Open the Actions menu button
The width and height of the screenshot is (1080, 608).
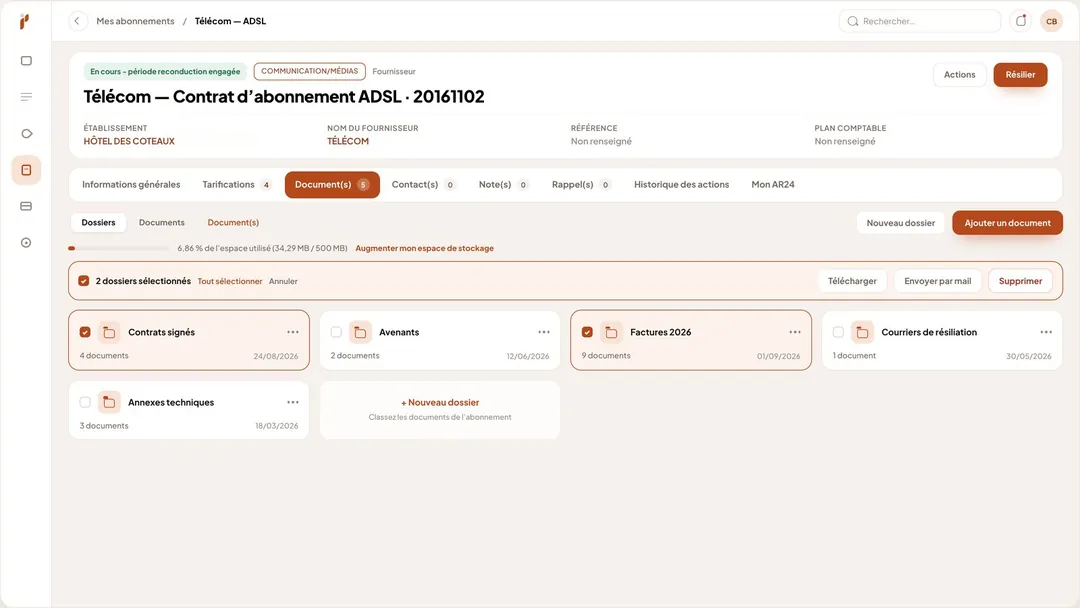(x=959, y=74)
